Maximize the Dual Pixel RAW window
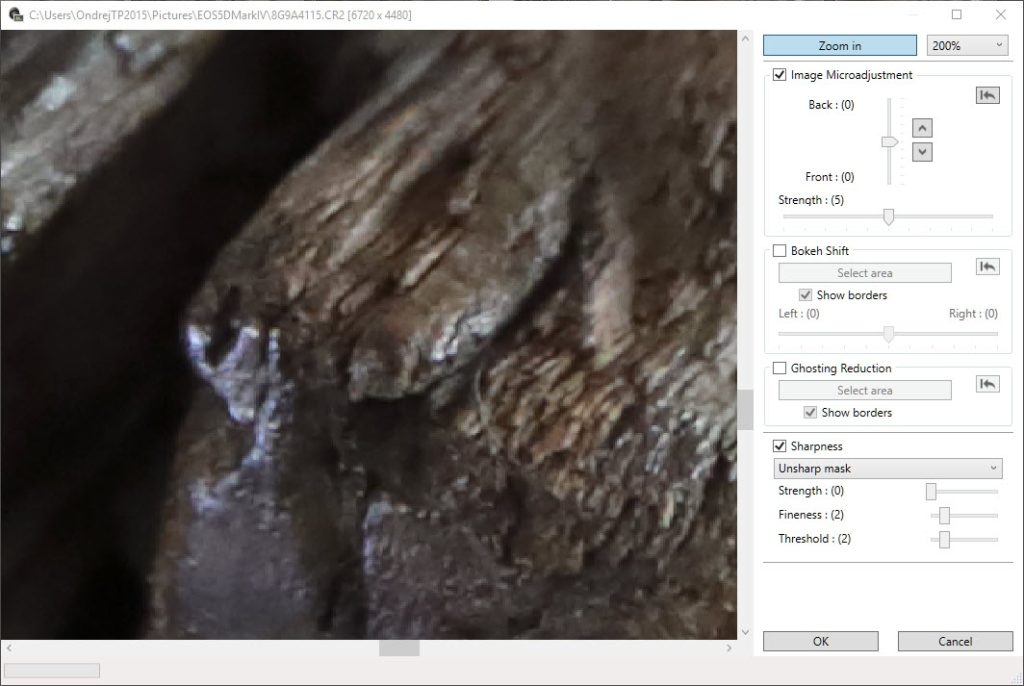Viewport: 1024px width, 686px height. coord(956,15)
